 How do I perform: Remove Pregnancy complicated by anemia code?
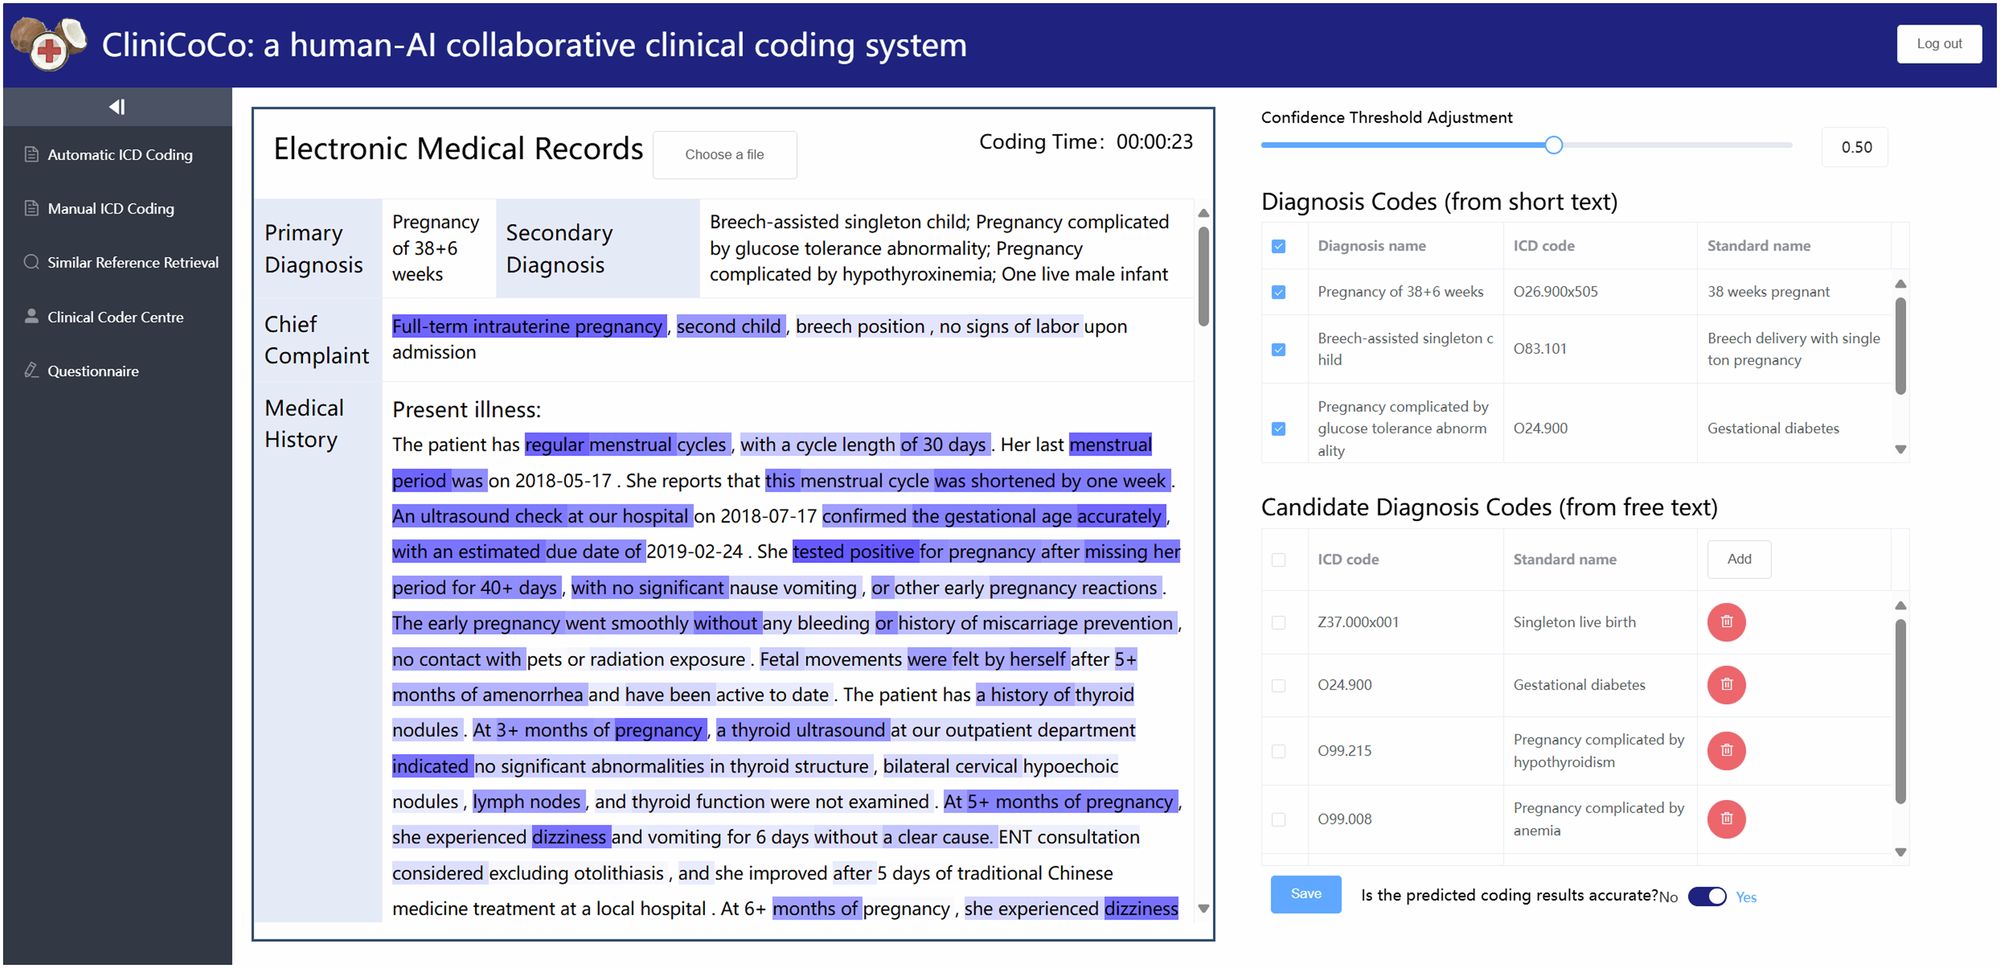(1726, 819)
